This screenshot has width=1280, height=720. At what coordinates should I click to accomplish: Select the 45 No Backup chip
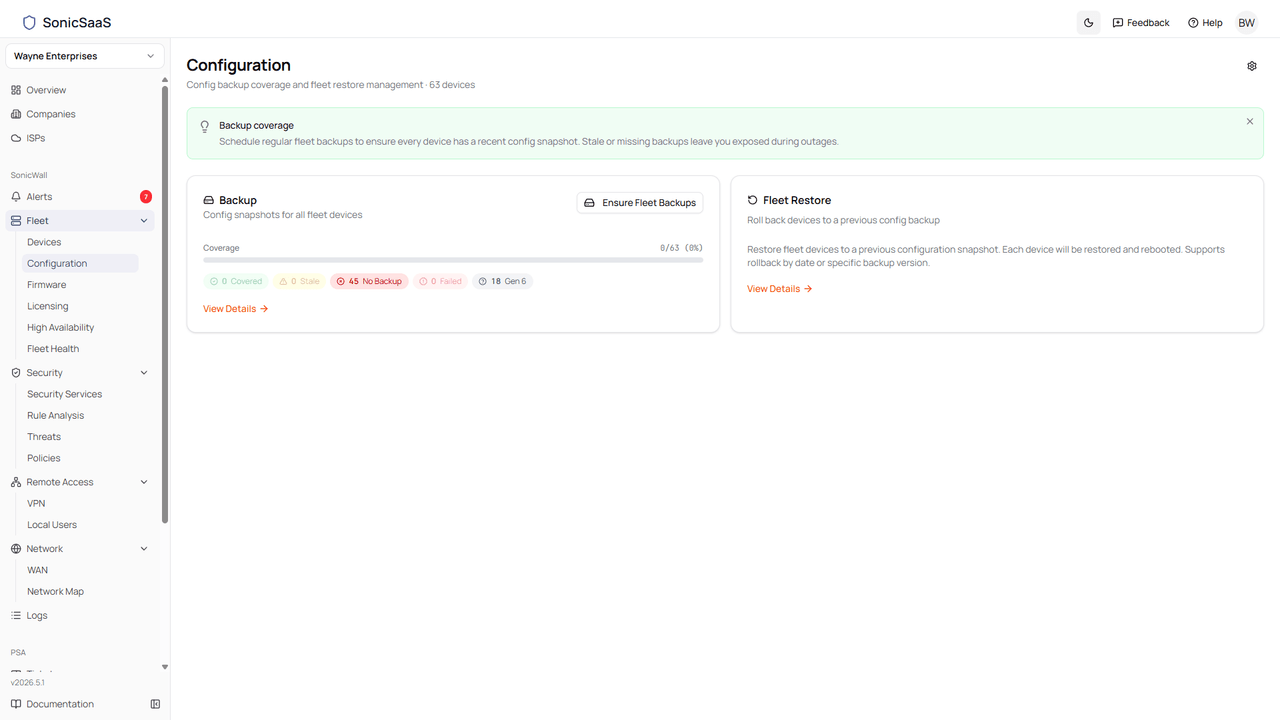pyautogui.click(x=369, y=282)
